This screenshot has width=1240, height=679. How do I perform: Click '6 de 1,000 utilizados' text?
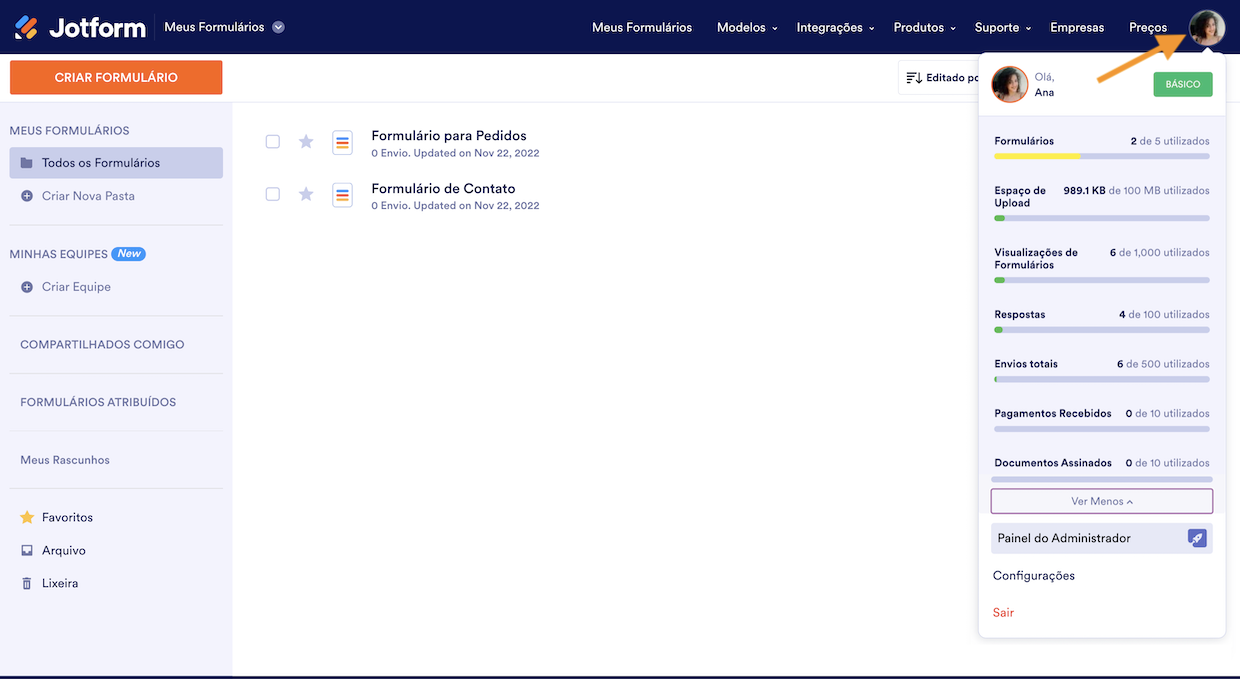1159,252
